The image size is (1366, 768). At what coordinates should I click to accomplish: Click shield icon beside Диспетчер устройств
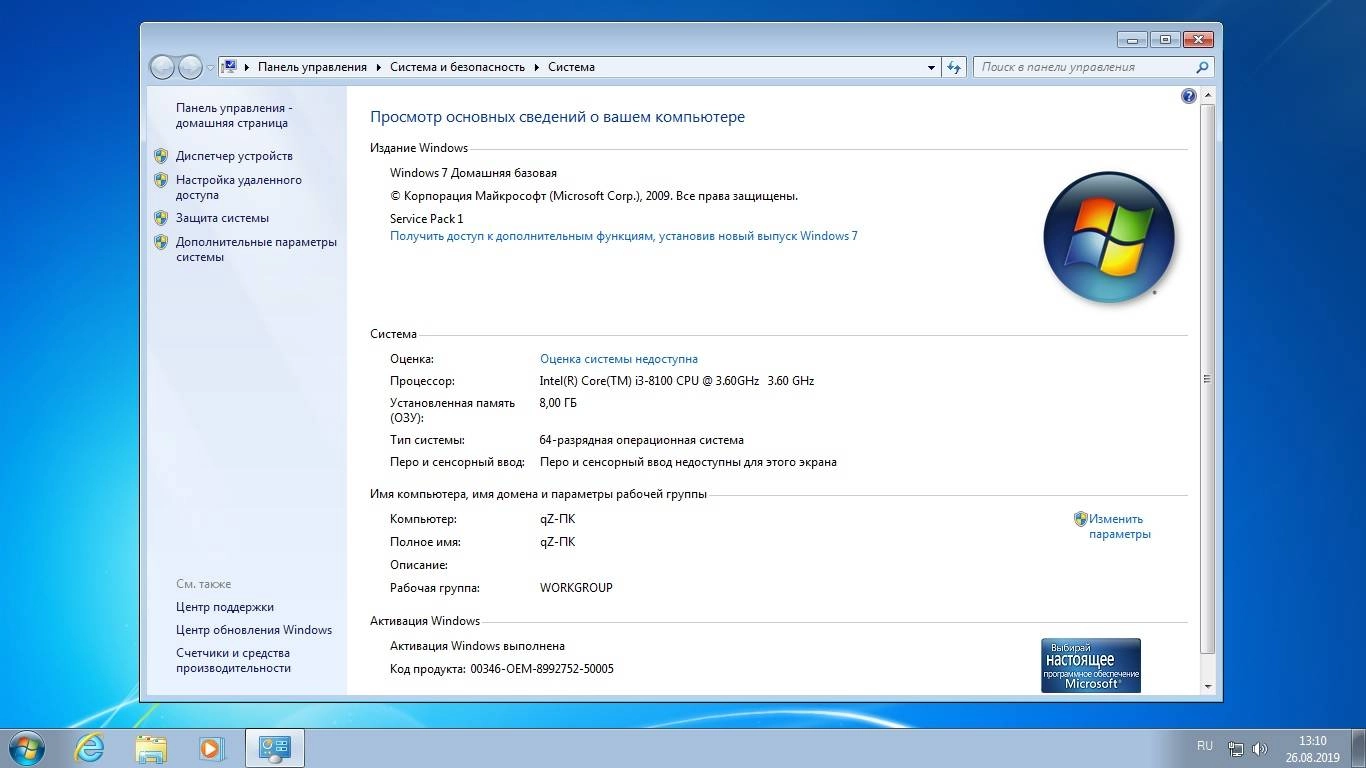[x=161, y=156]
